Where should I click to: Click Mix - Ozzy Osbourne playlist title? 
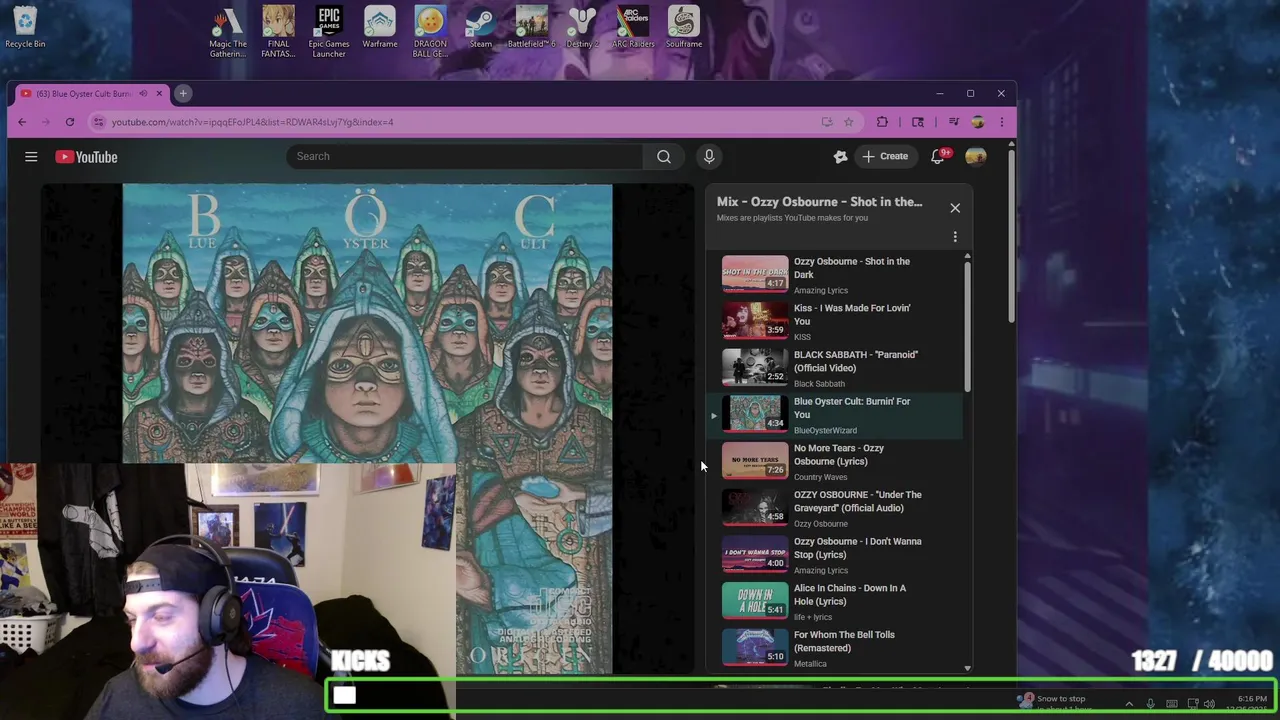(819, 202)
